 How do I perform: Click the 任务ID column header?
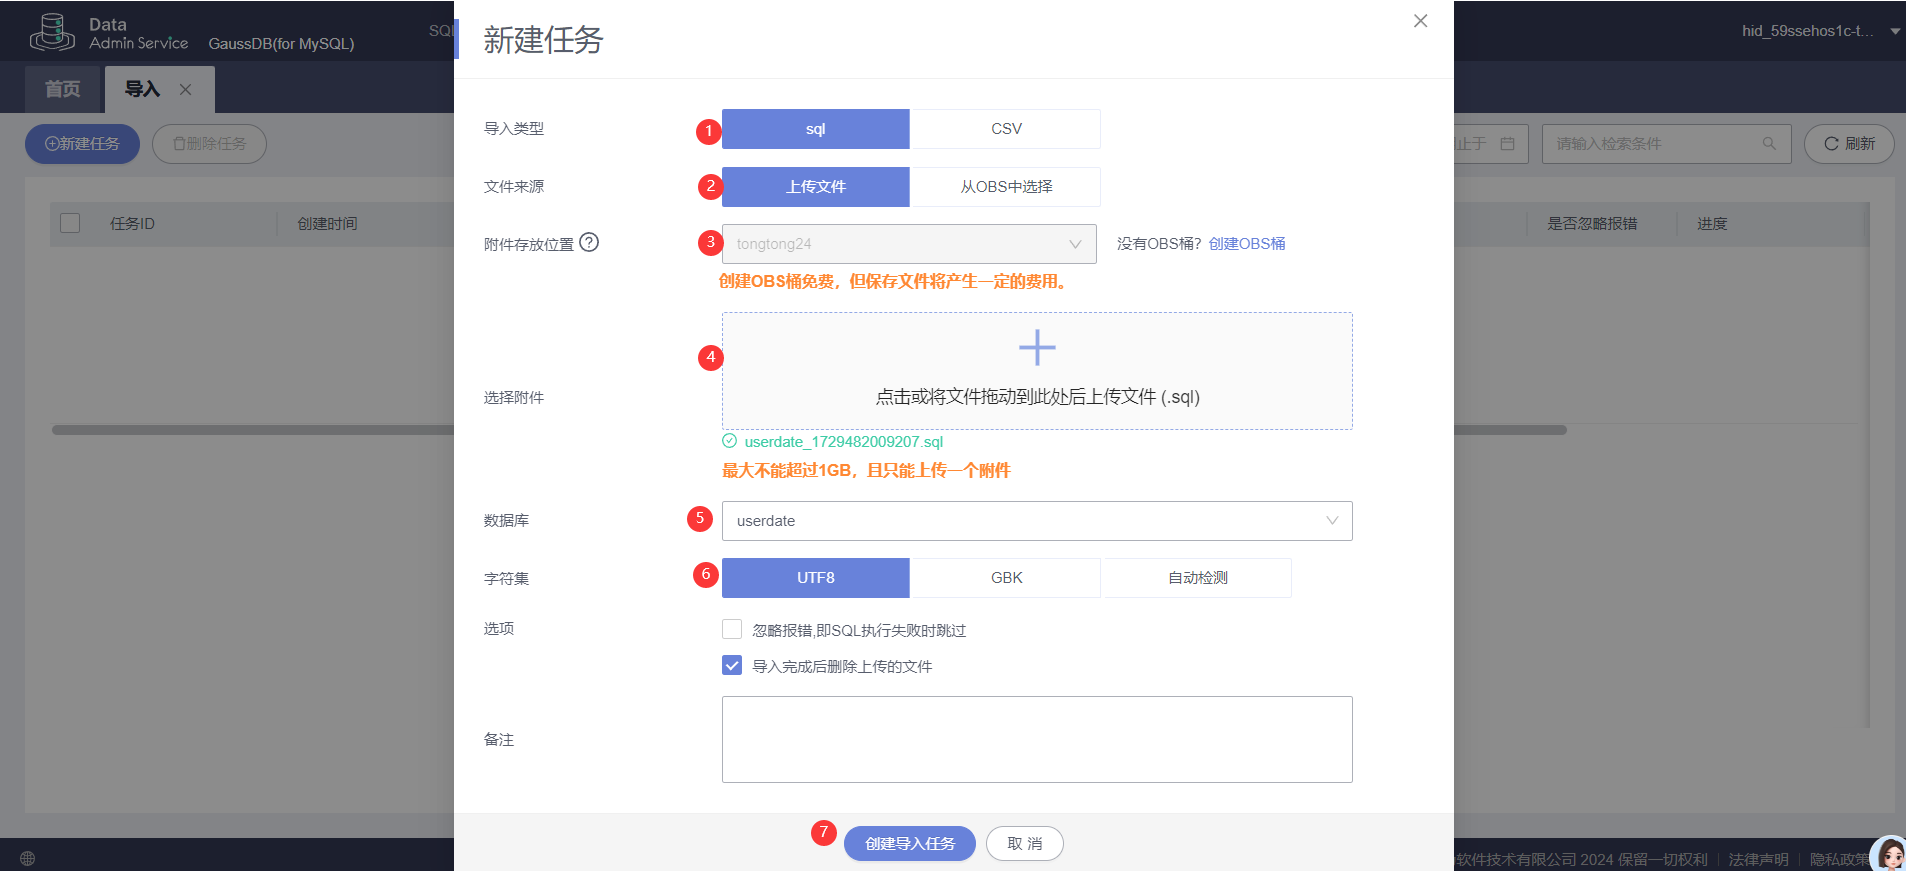click(x=132, y=224)
